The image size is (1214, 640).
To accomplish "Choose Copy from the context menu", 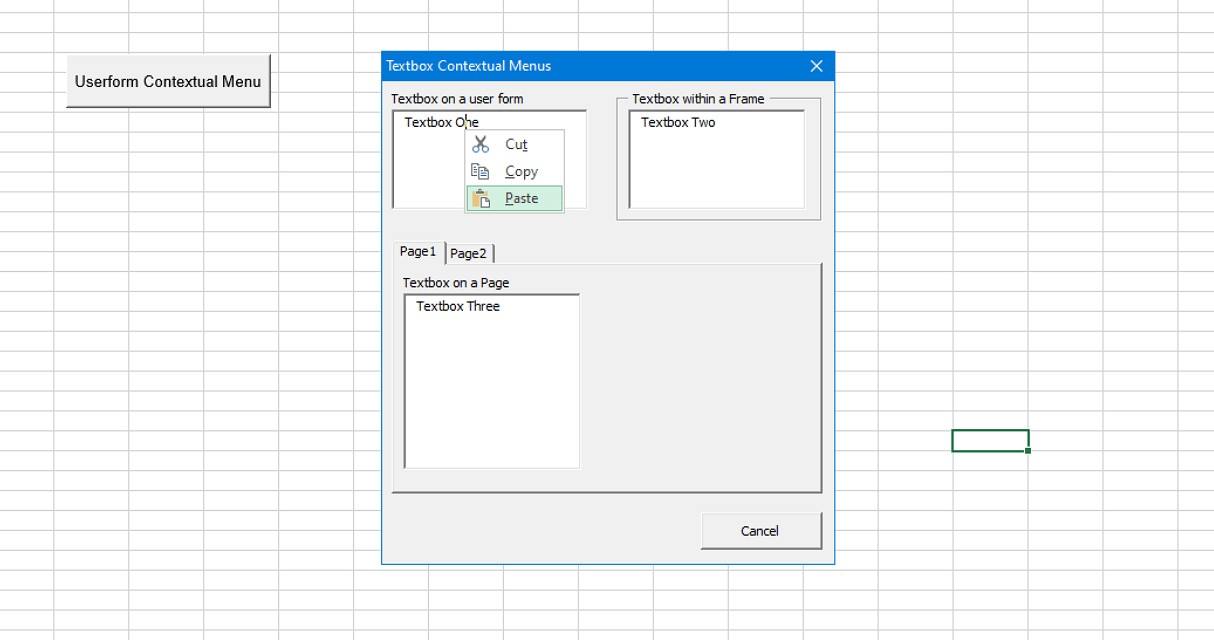I will click(x=520, y=171).
